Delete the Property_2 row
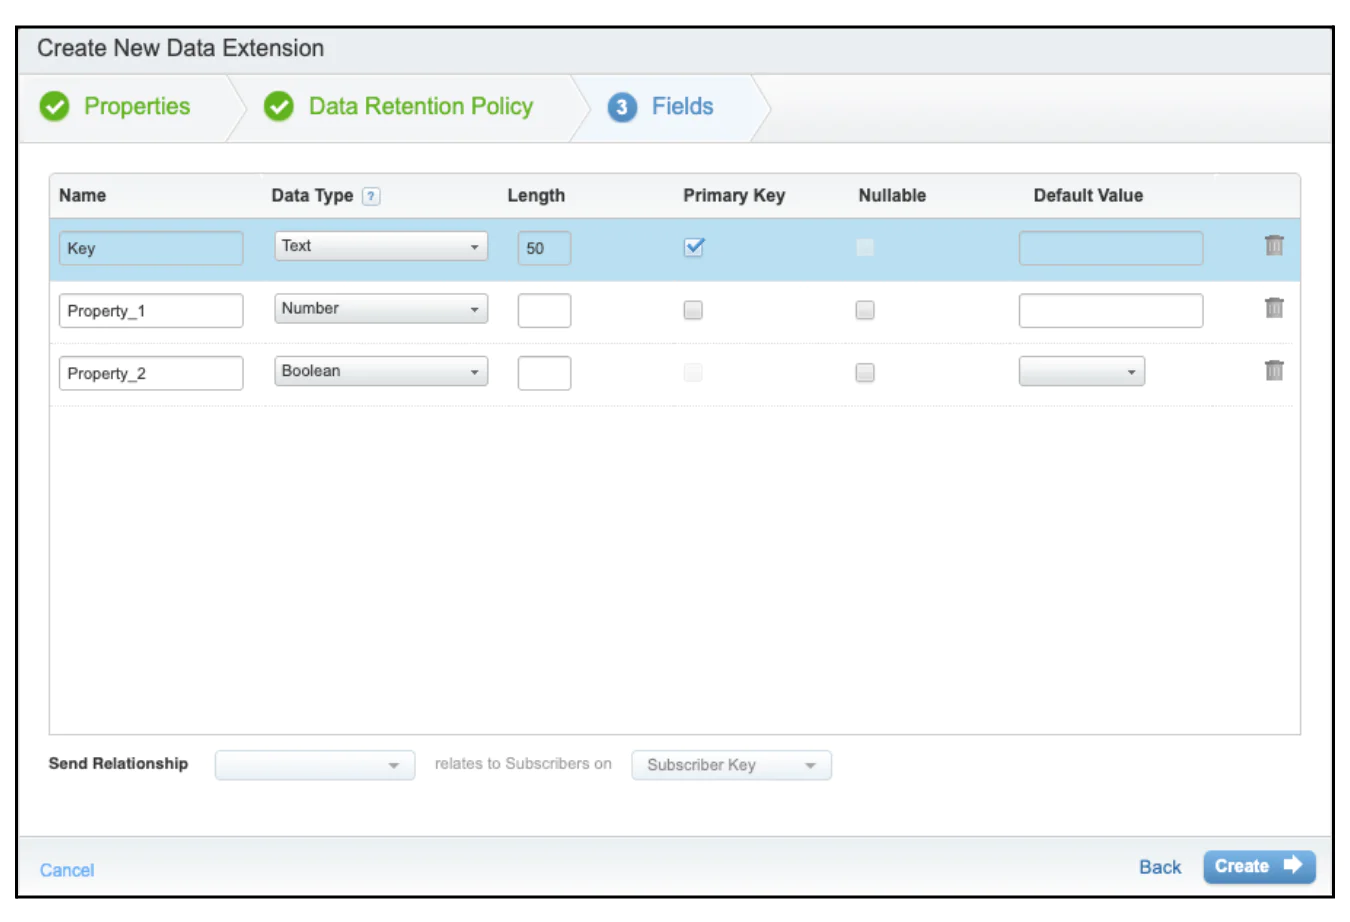Screen dimensions: 1350x922 pos(1273,370)
